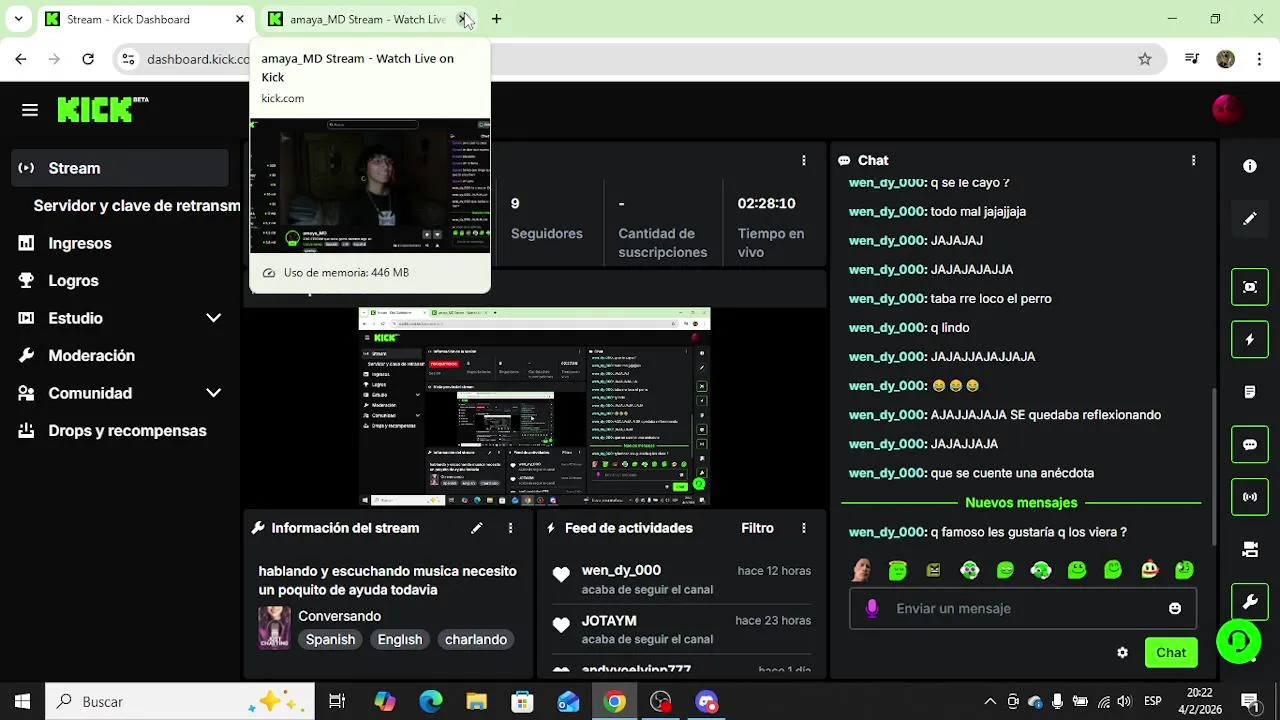This screenshot has height=720, width=1280.
Task: Toggle the chat bubble sidebar icon
Action: click(x=1250, y=445)
